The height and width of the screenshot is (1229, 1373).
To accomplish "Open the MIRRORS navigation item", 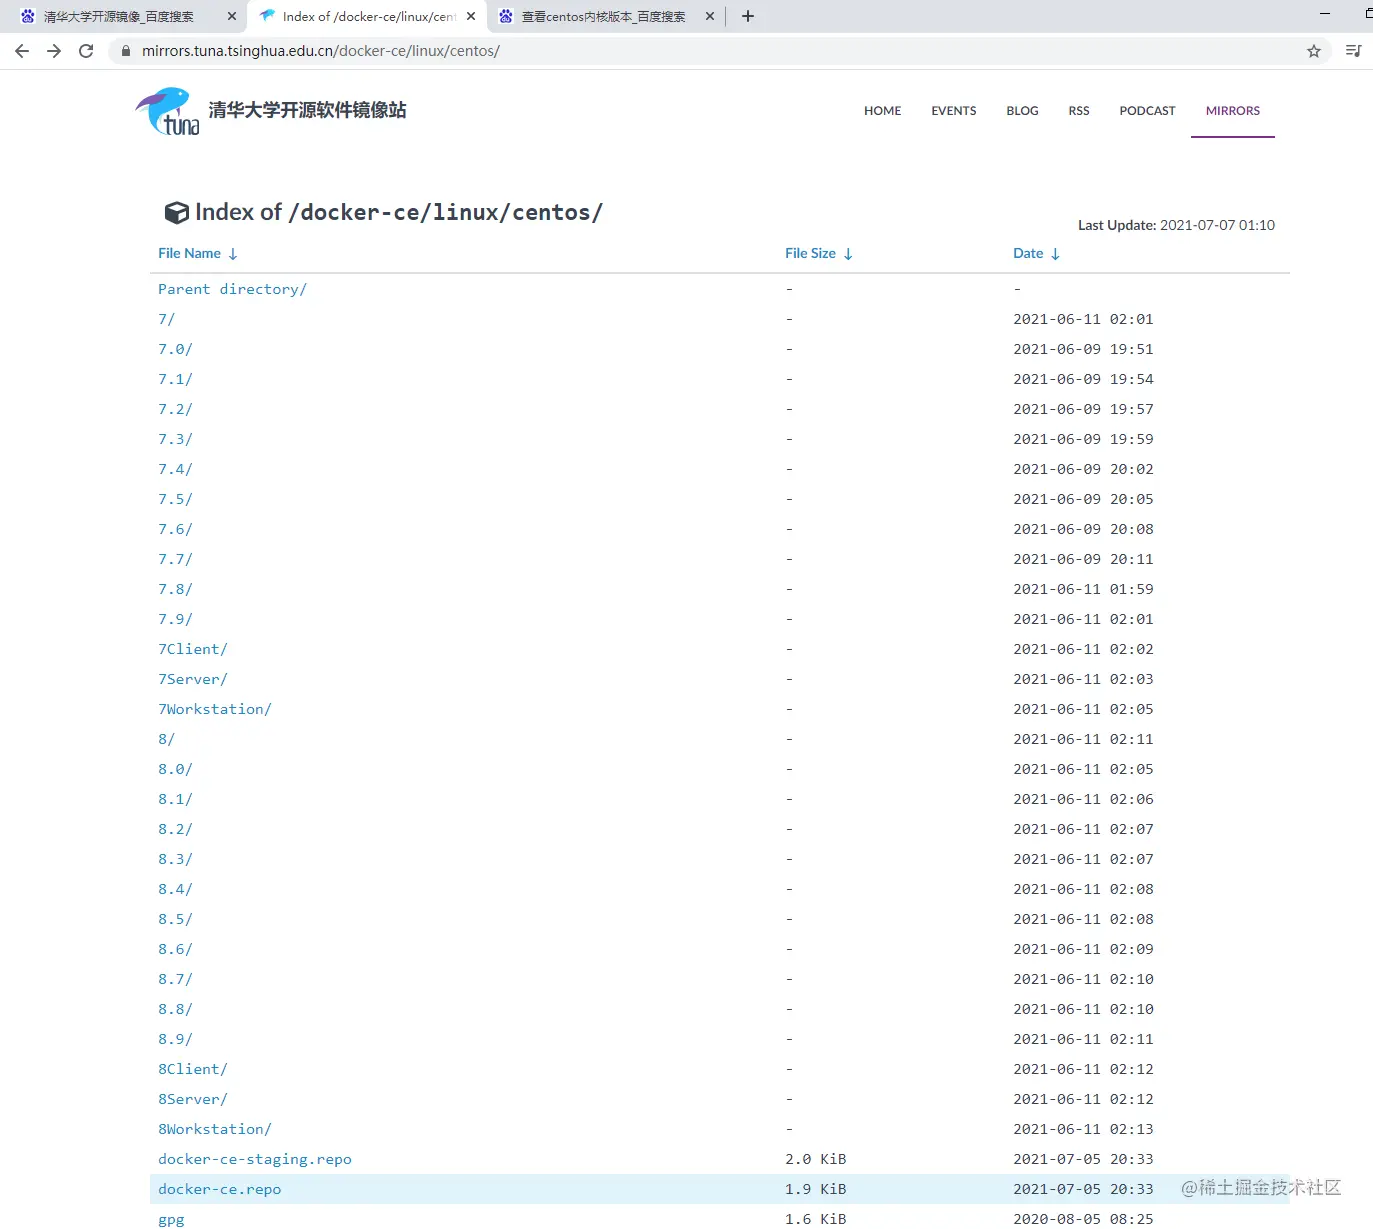I will point(1233,111).
